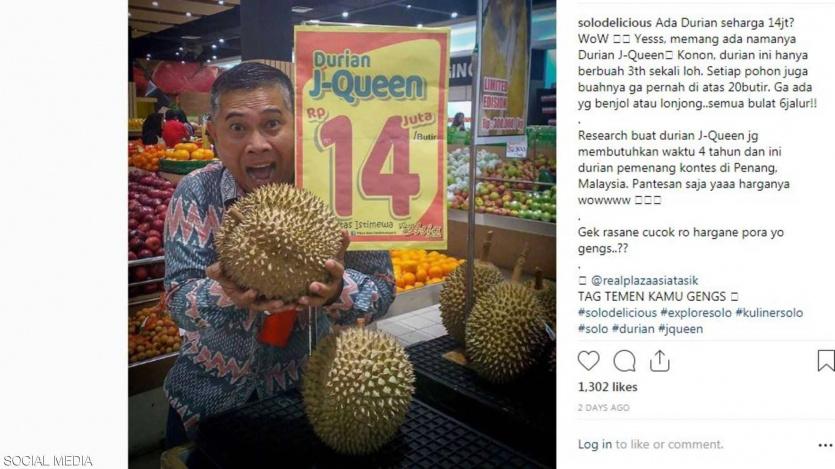The height and width of the screenshot is (469, 835).
Task: Open the solodelicious profile username
Action: (x=615, y=23)
